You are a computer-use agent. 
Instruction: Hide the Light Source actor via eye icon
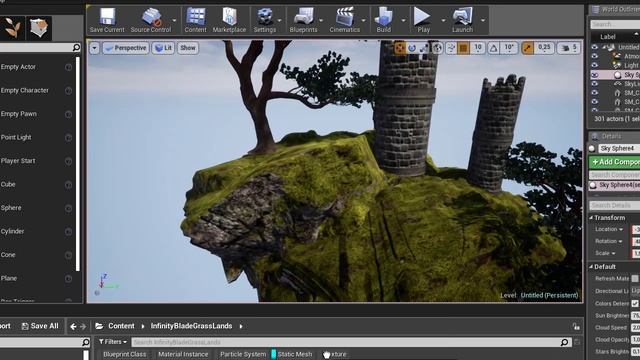click(x=595, y=65)
